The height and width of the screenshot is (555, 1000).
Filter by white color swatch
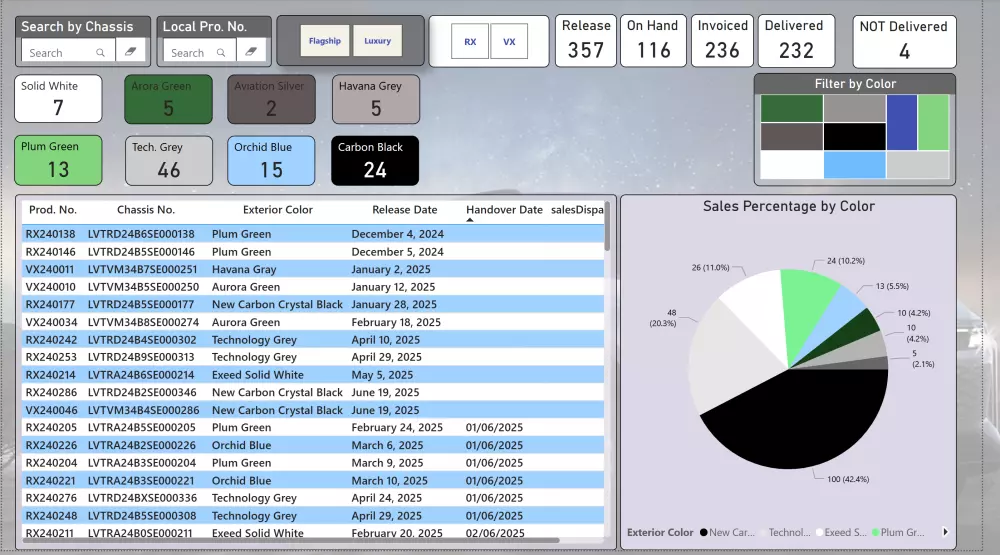[791, 165]
